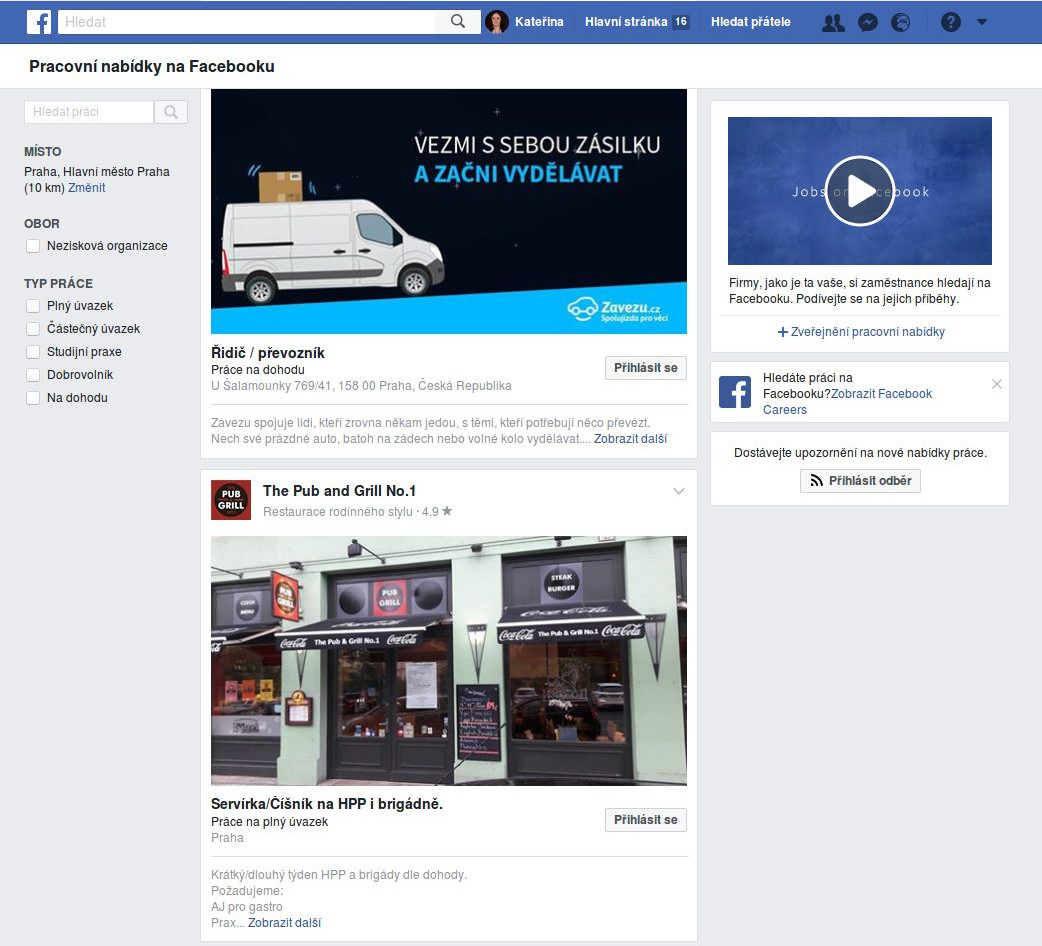1042x946 pixels.
Task: Click the RSS icon on Přihlásit odběr
Action: (x=817, y=481)
